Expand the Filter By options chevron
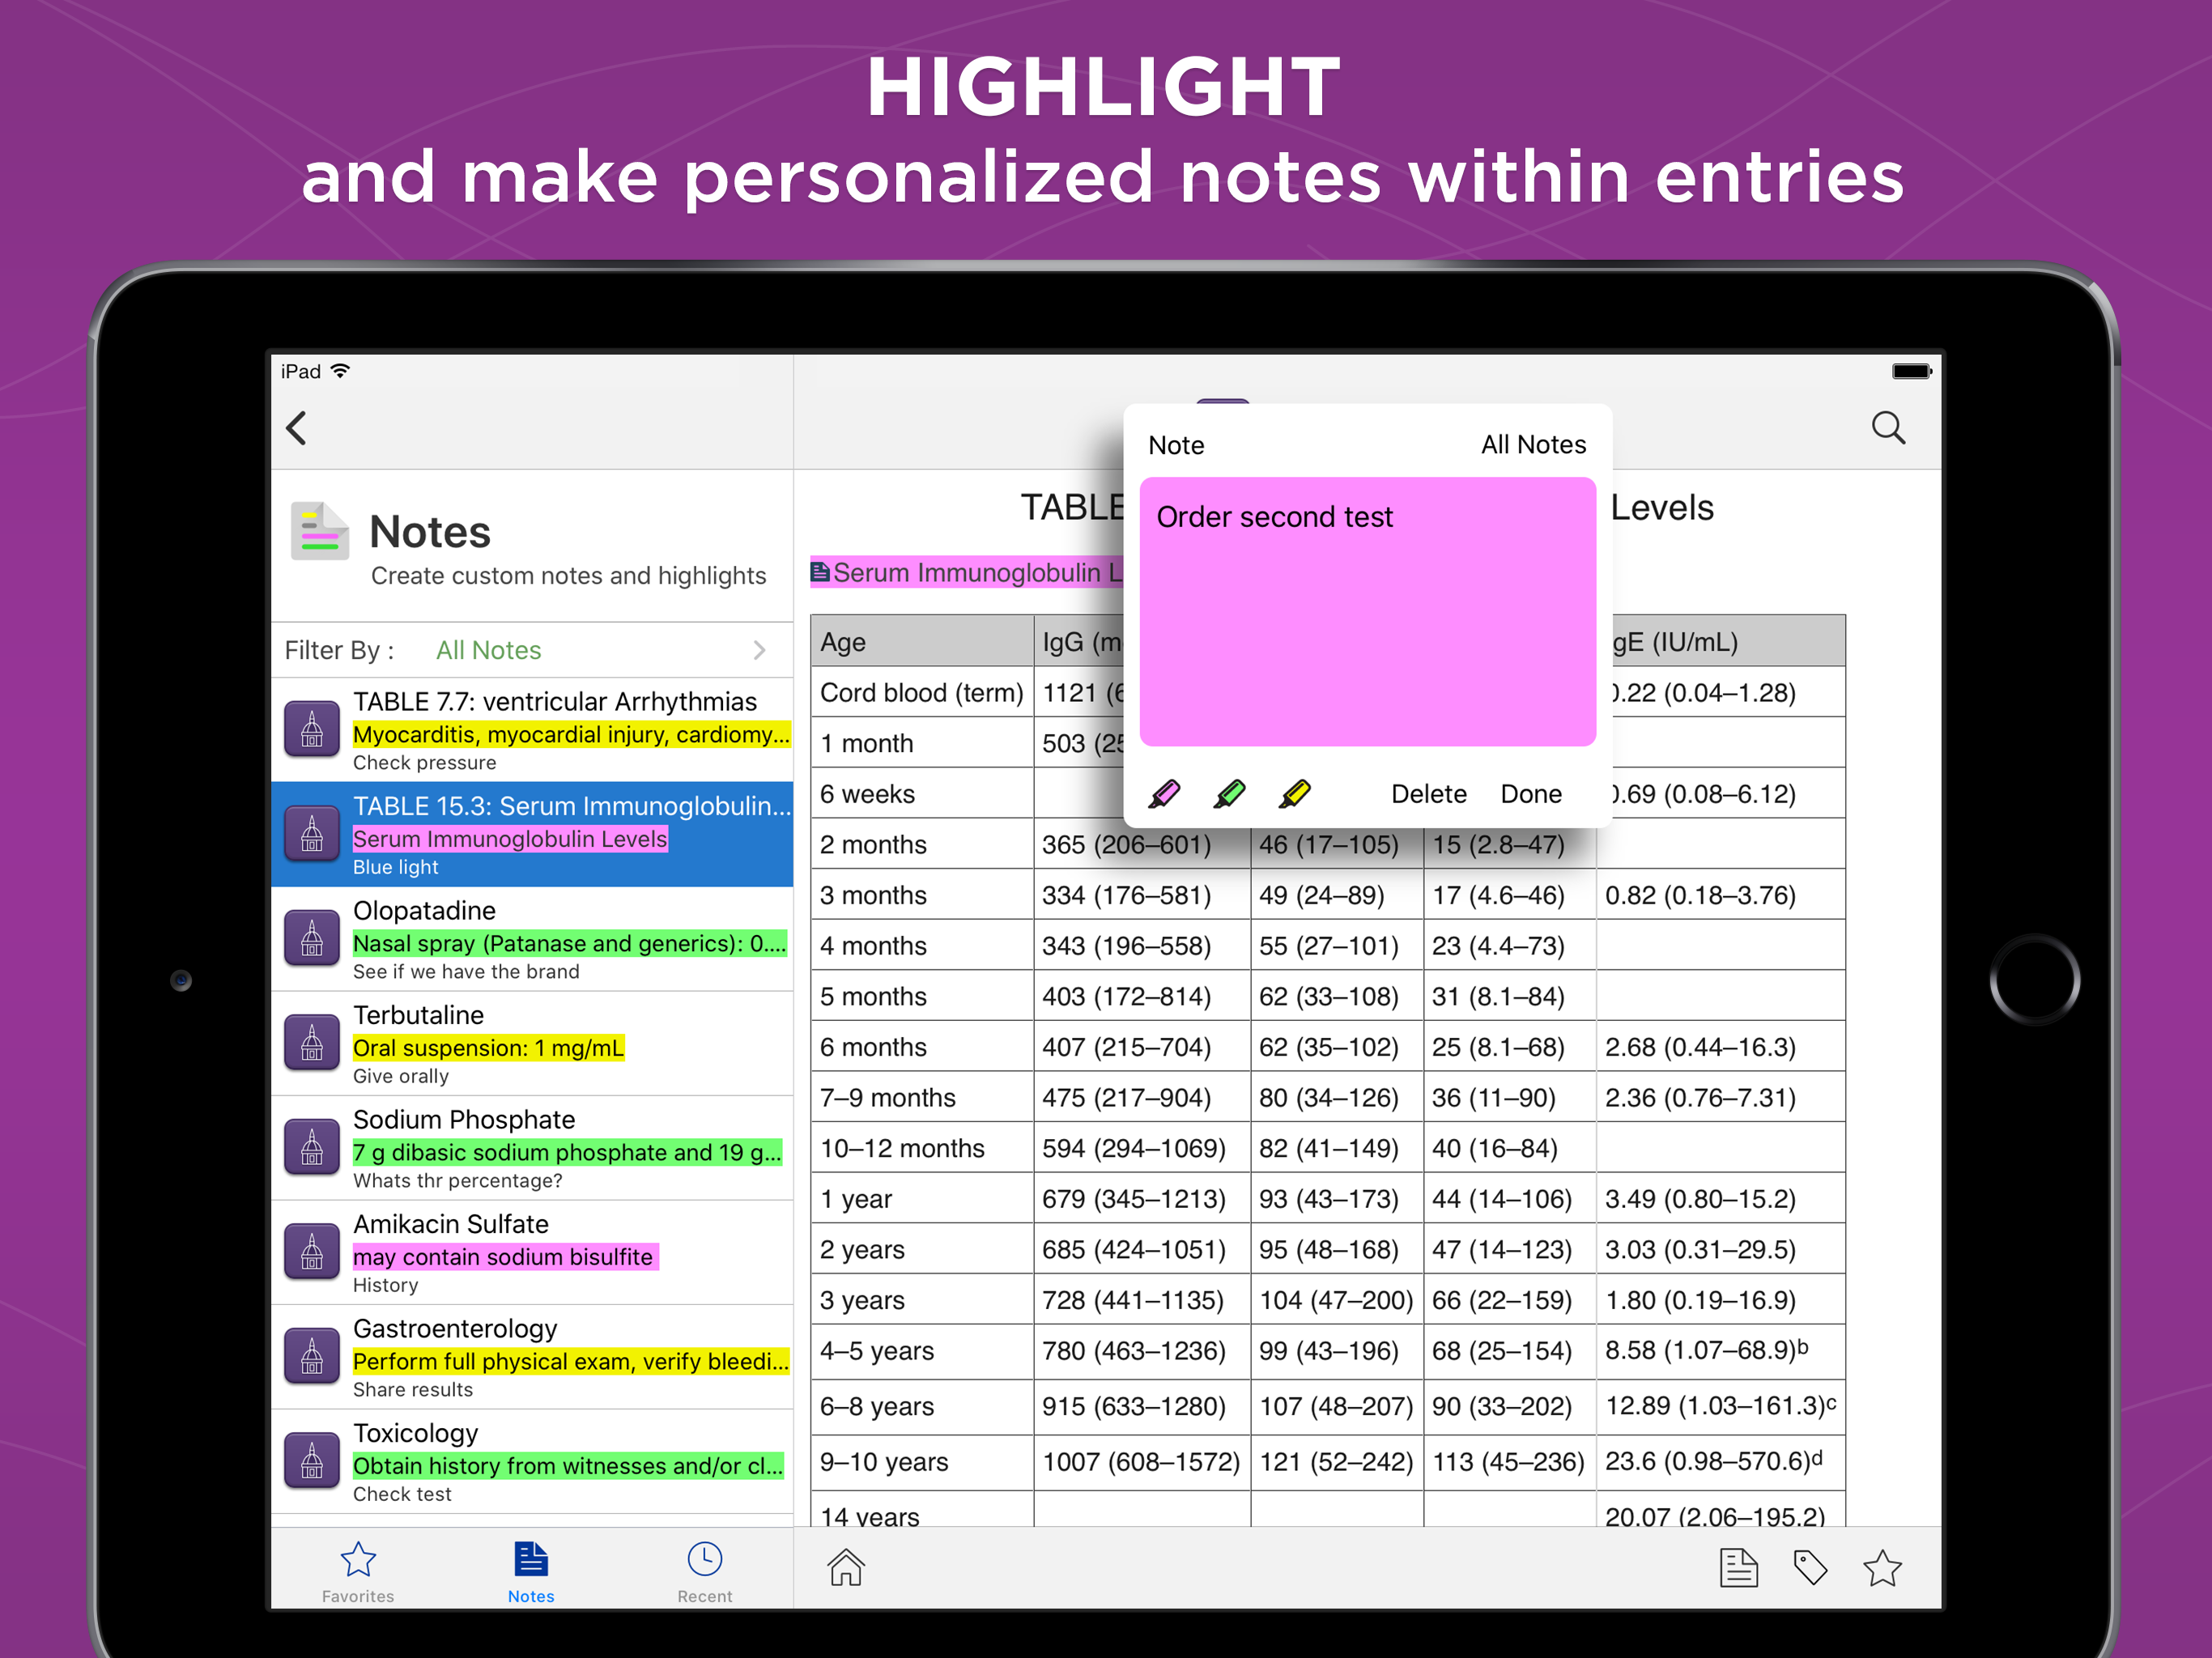Screen dimensions: 2212x1658 coord(760,650)
